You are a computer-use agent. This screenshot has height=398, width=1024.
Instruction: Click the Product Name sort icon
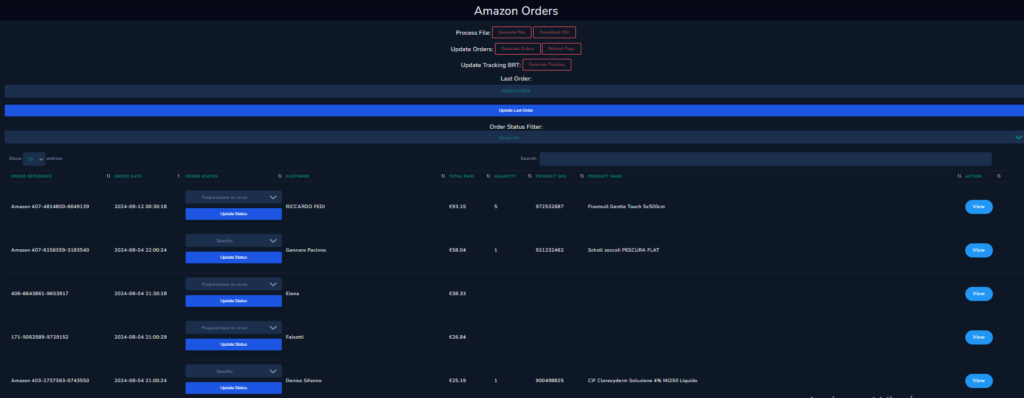(959, 176)
